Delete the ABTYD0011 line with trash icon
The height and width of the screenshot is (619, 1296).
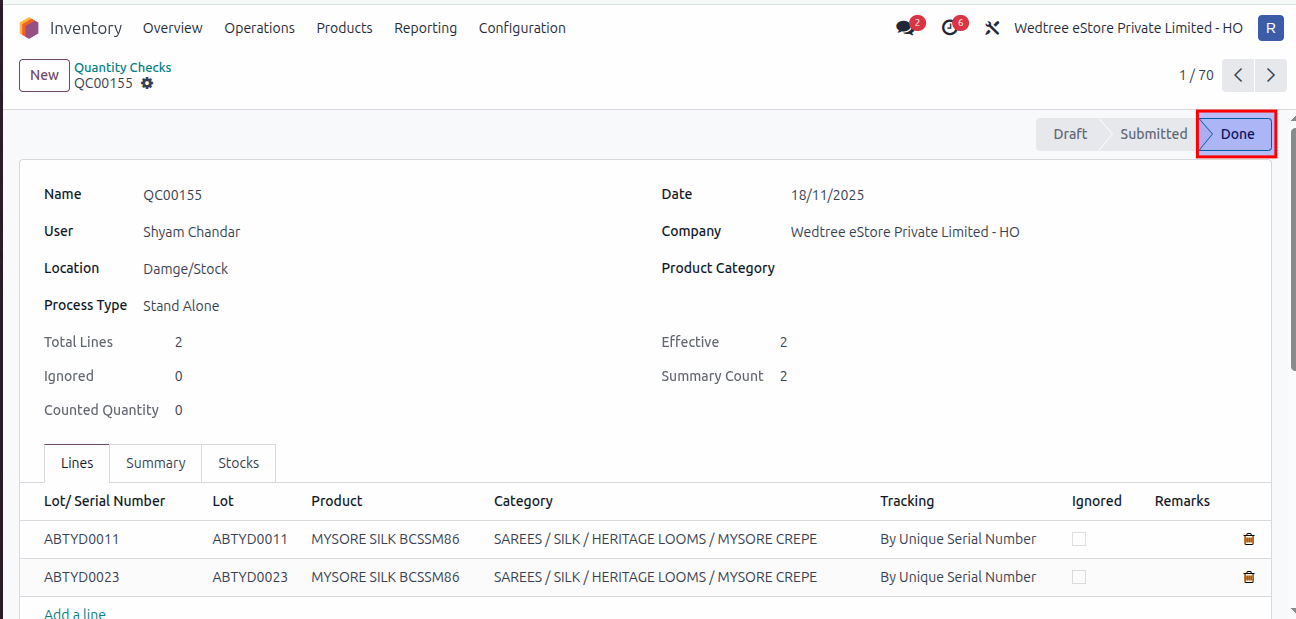tap(1248, 539)
